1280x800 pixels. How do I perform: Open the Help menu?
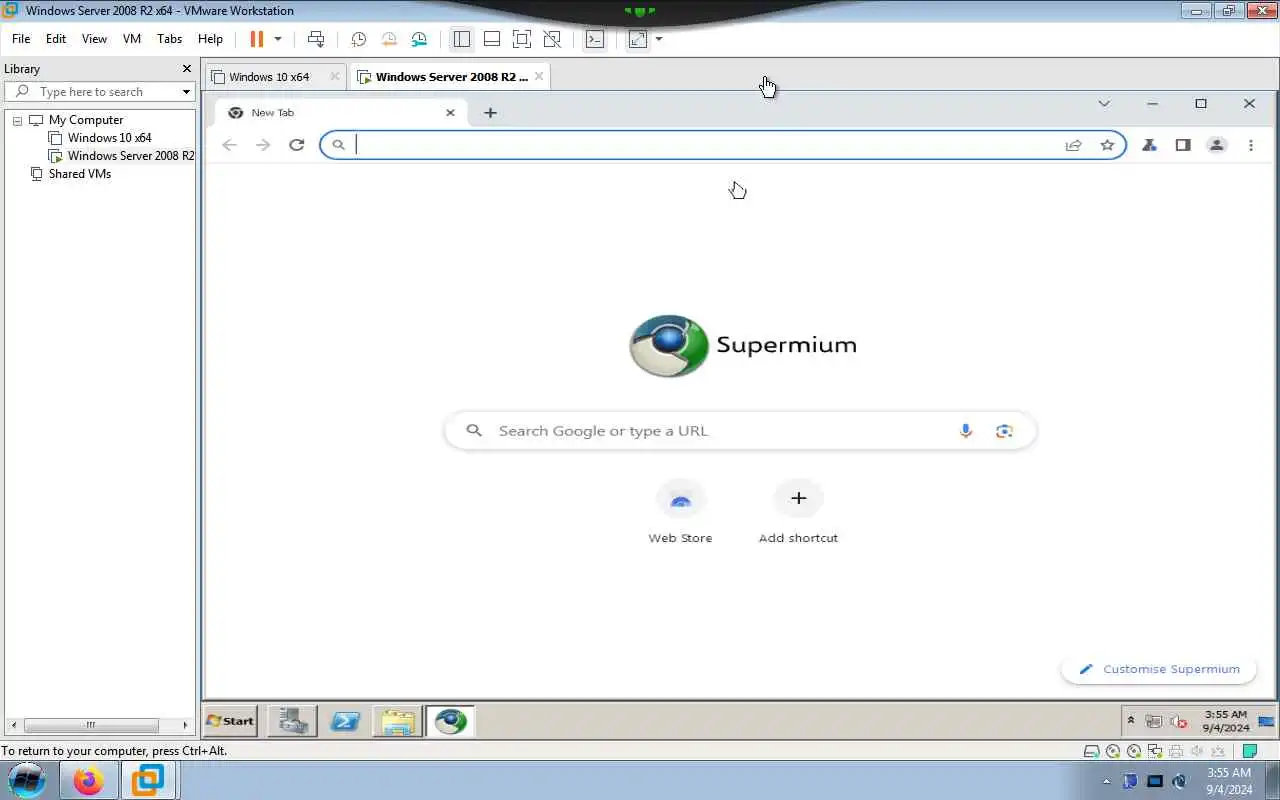pyautogui.click(x=210, y=39)
